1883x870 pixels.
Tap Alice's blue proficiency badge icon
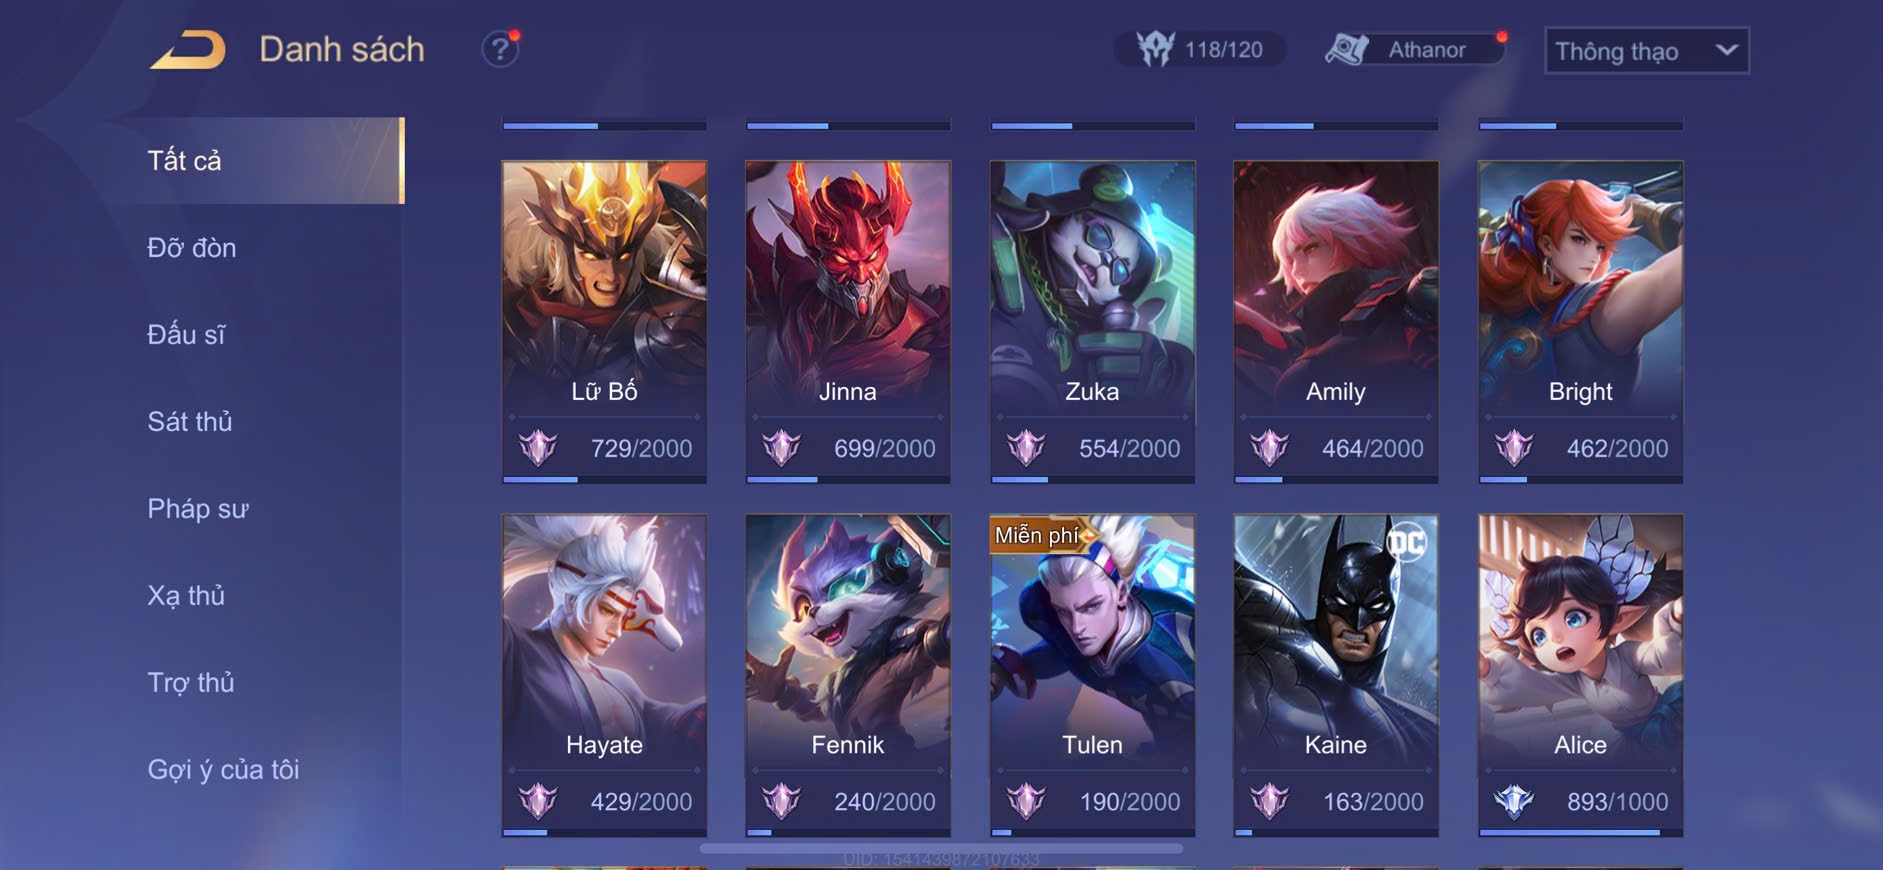point(1514,801)
